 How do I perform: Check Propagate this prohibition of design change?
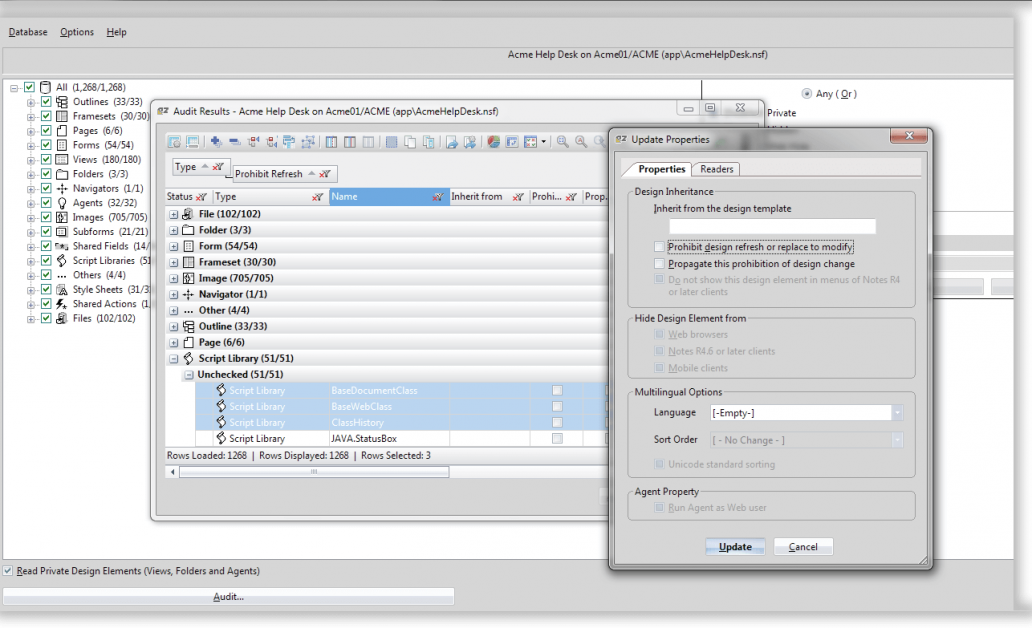coord(659,264)
